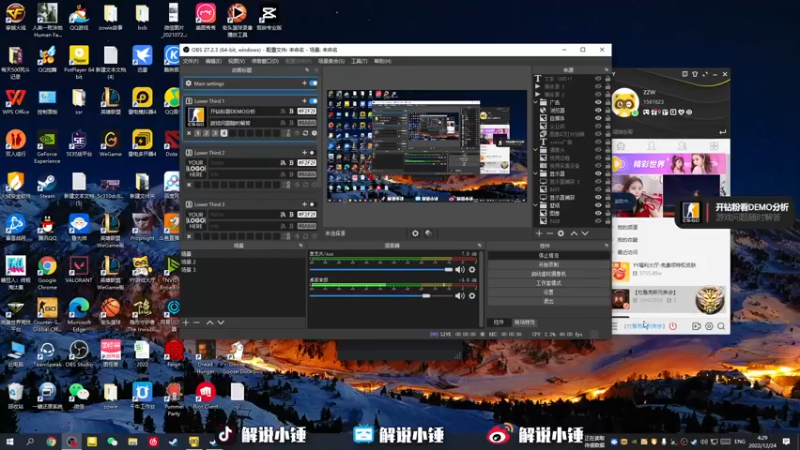Viewport: 800px width, 450px height.
Task: Click the CS:GO logo in Lower Third 1
Action: click(196, 117)
